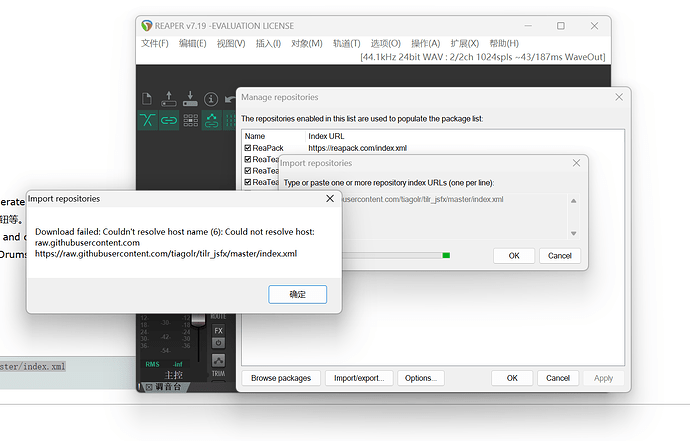The width and height of the screenshot is (690, 441).
Task: Toggle envelope points move with items icon
Action: click(212, 120)
